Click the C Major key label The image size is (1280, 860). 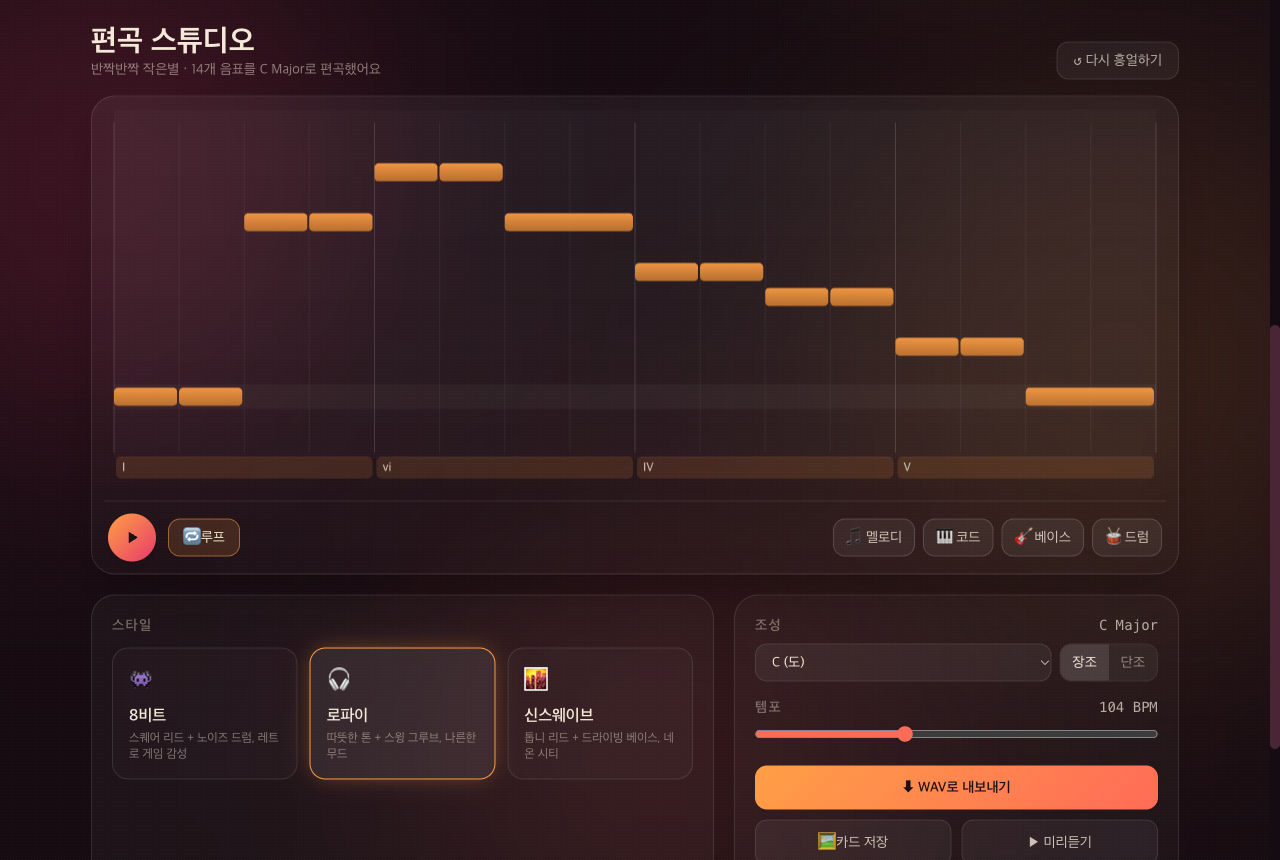(1128, 625)
